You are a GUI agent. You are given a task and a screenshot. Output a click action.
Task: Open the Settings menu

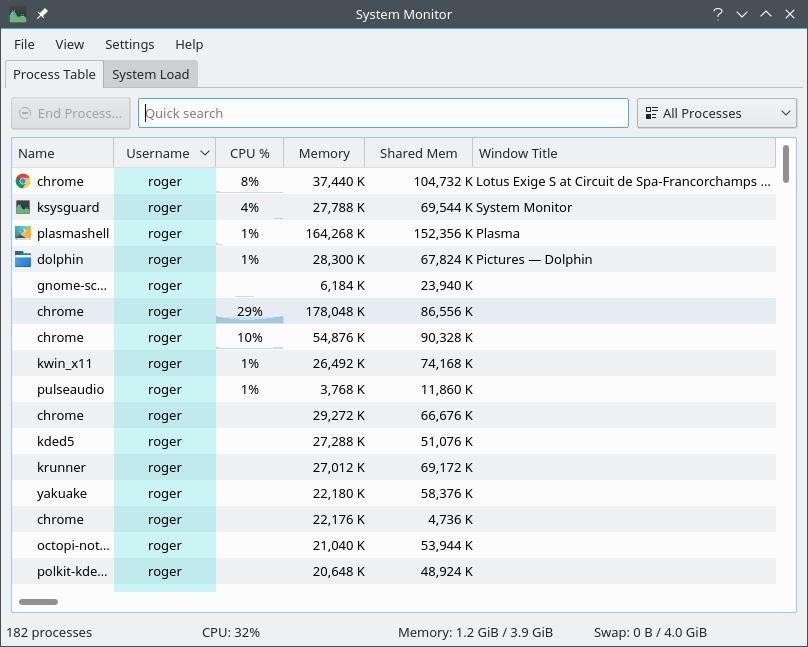(129, 44)
